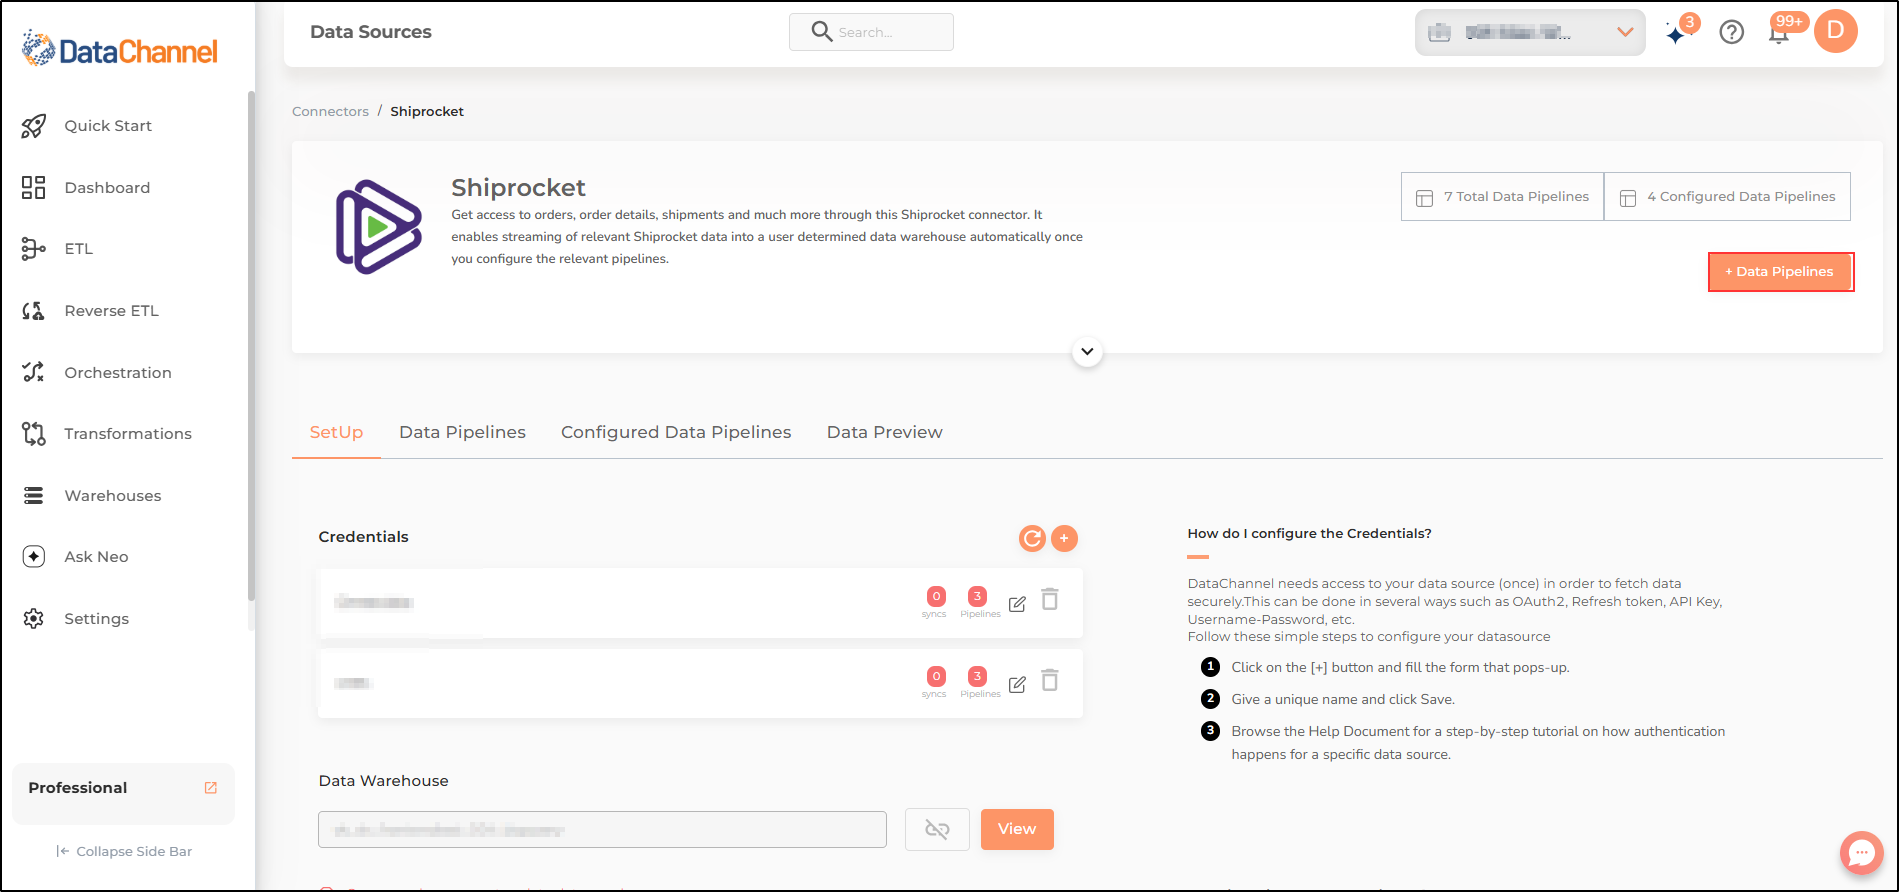
Task: Go to Connectors breadcrumb
Action: coord(330,112)
